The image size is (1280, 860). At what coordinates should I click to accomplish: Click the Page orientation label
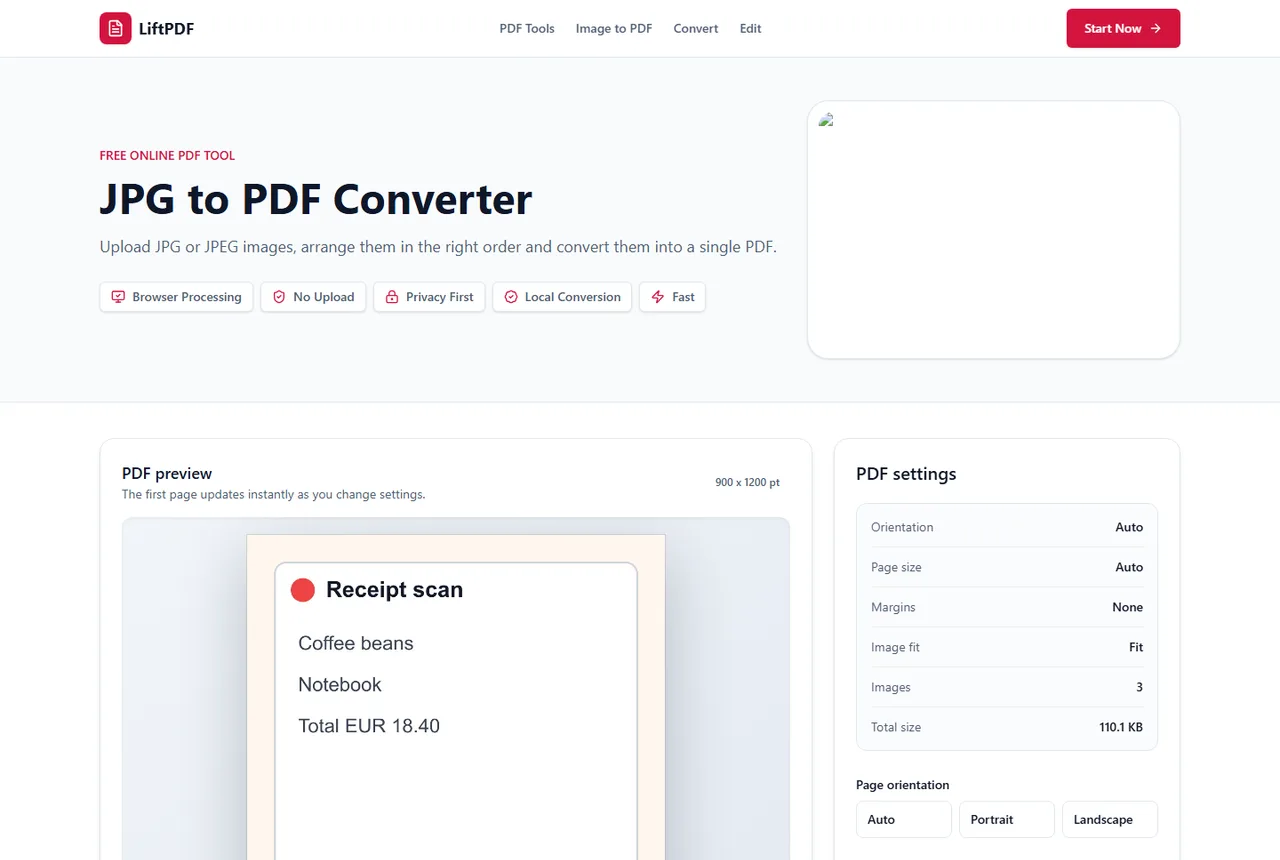903,785
